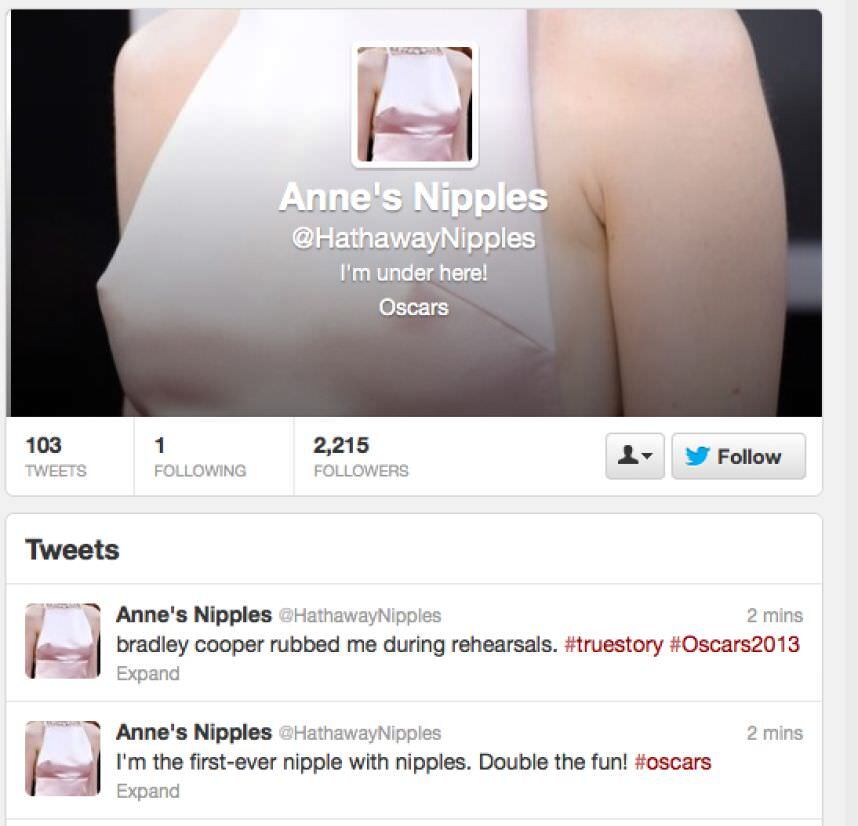Viewport: 858px width, 826px height.
Task: Open the 2,215 Followers list
Action: pyautogui.click(x=361, y=457)
